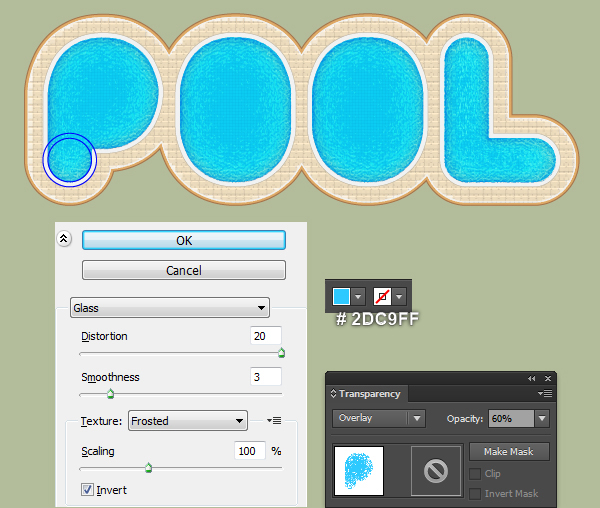
Task: Click the Make Mask button
Action: 509,452
